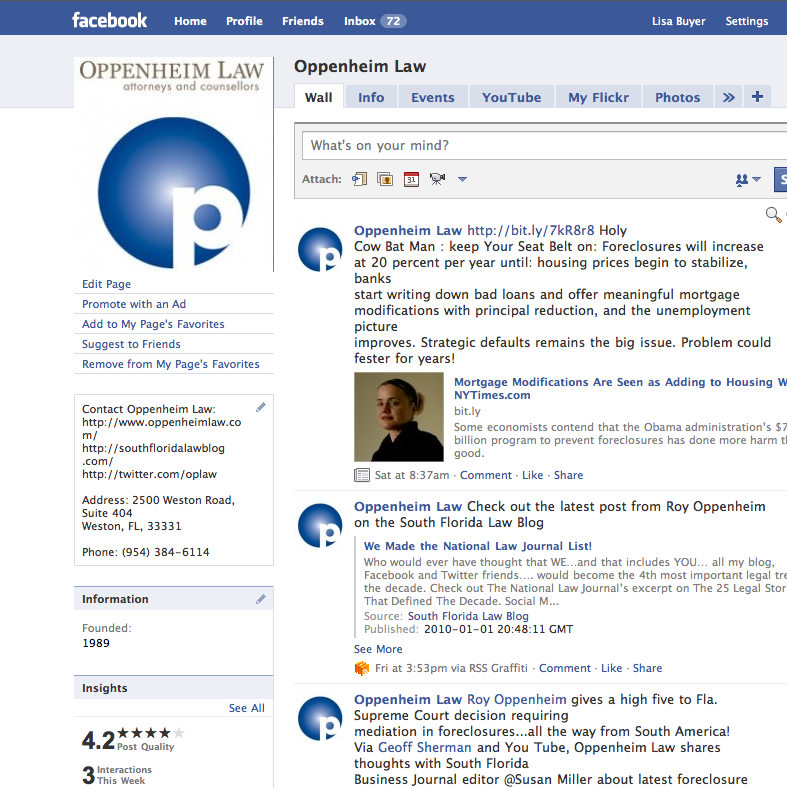Screen dimensions: 787x788
Task: Edit Information section with pencil icon
Action: (x=260, y=599)
